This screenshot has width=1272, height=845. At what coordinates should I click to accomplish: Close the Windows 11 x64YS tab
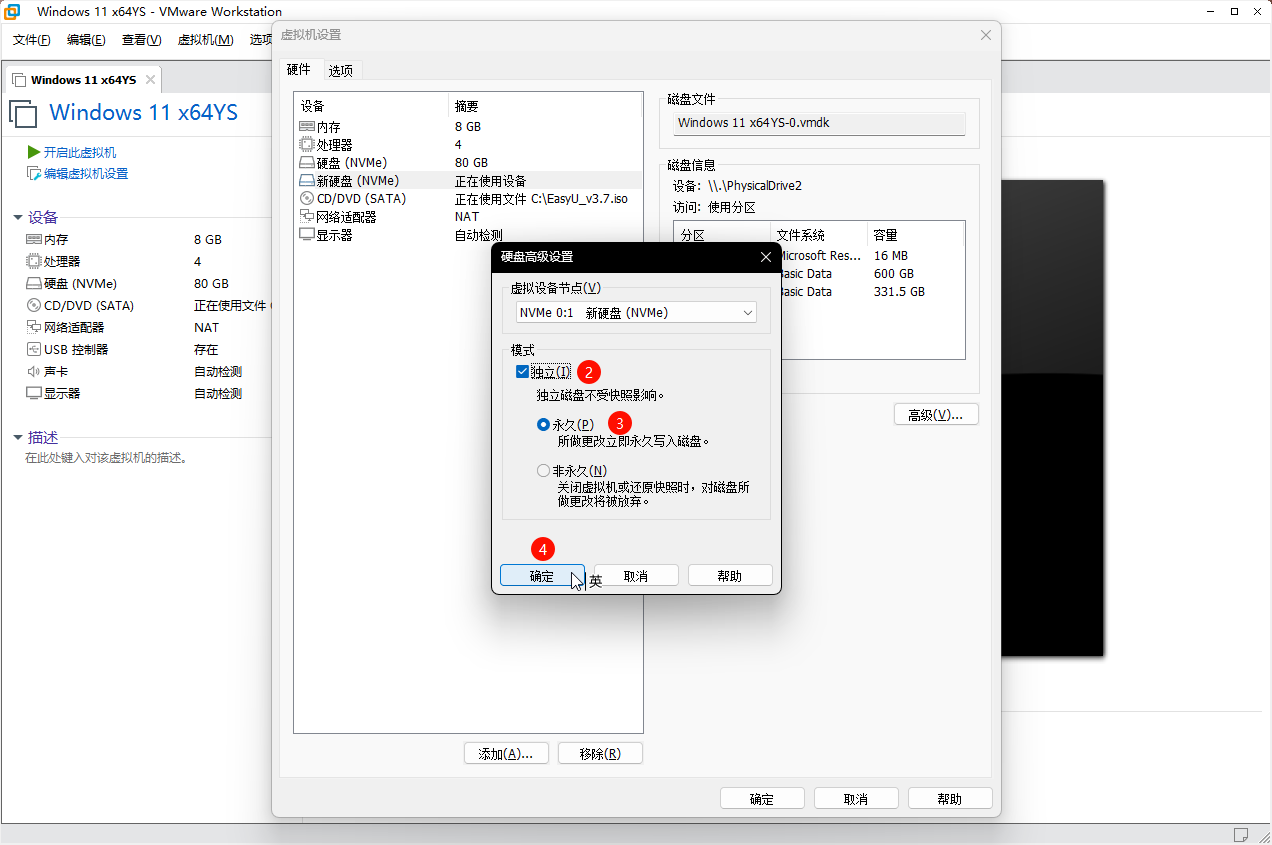150,80
